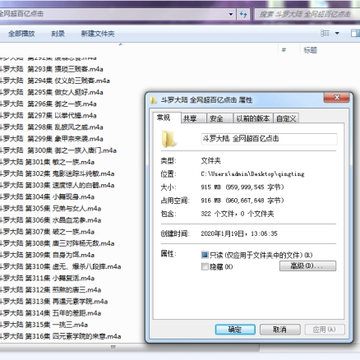
Task: Select file 第301集 in the list
Action: tap(47, 162)
